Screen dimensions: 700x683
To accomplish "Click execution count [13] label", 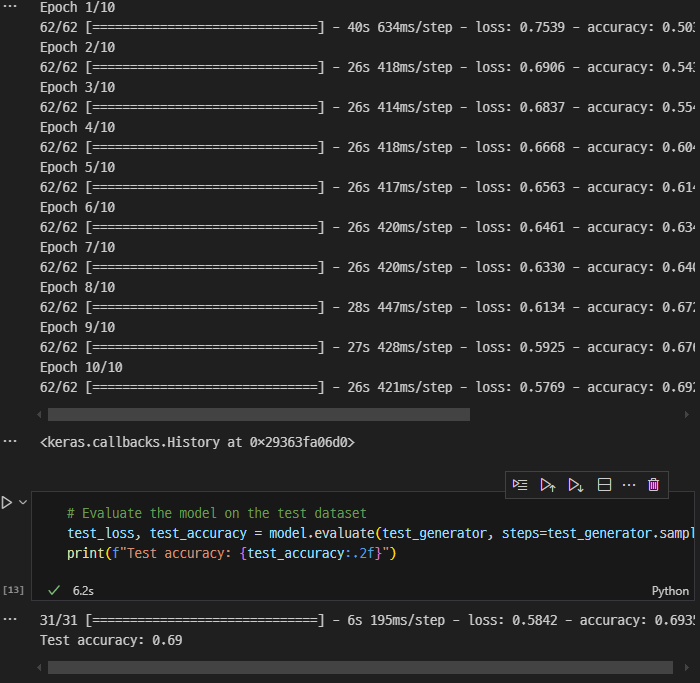I will 13,590.
